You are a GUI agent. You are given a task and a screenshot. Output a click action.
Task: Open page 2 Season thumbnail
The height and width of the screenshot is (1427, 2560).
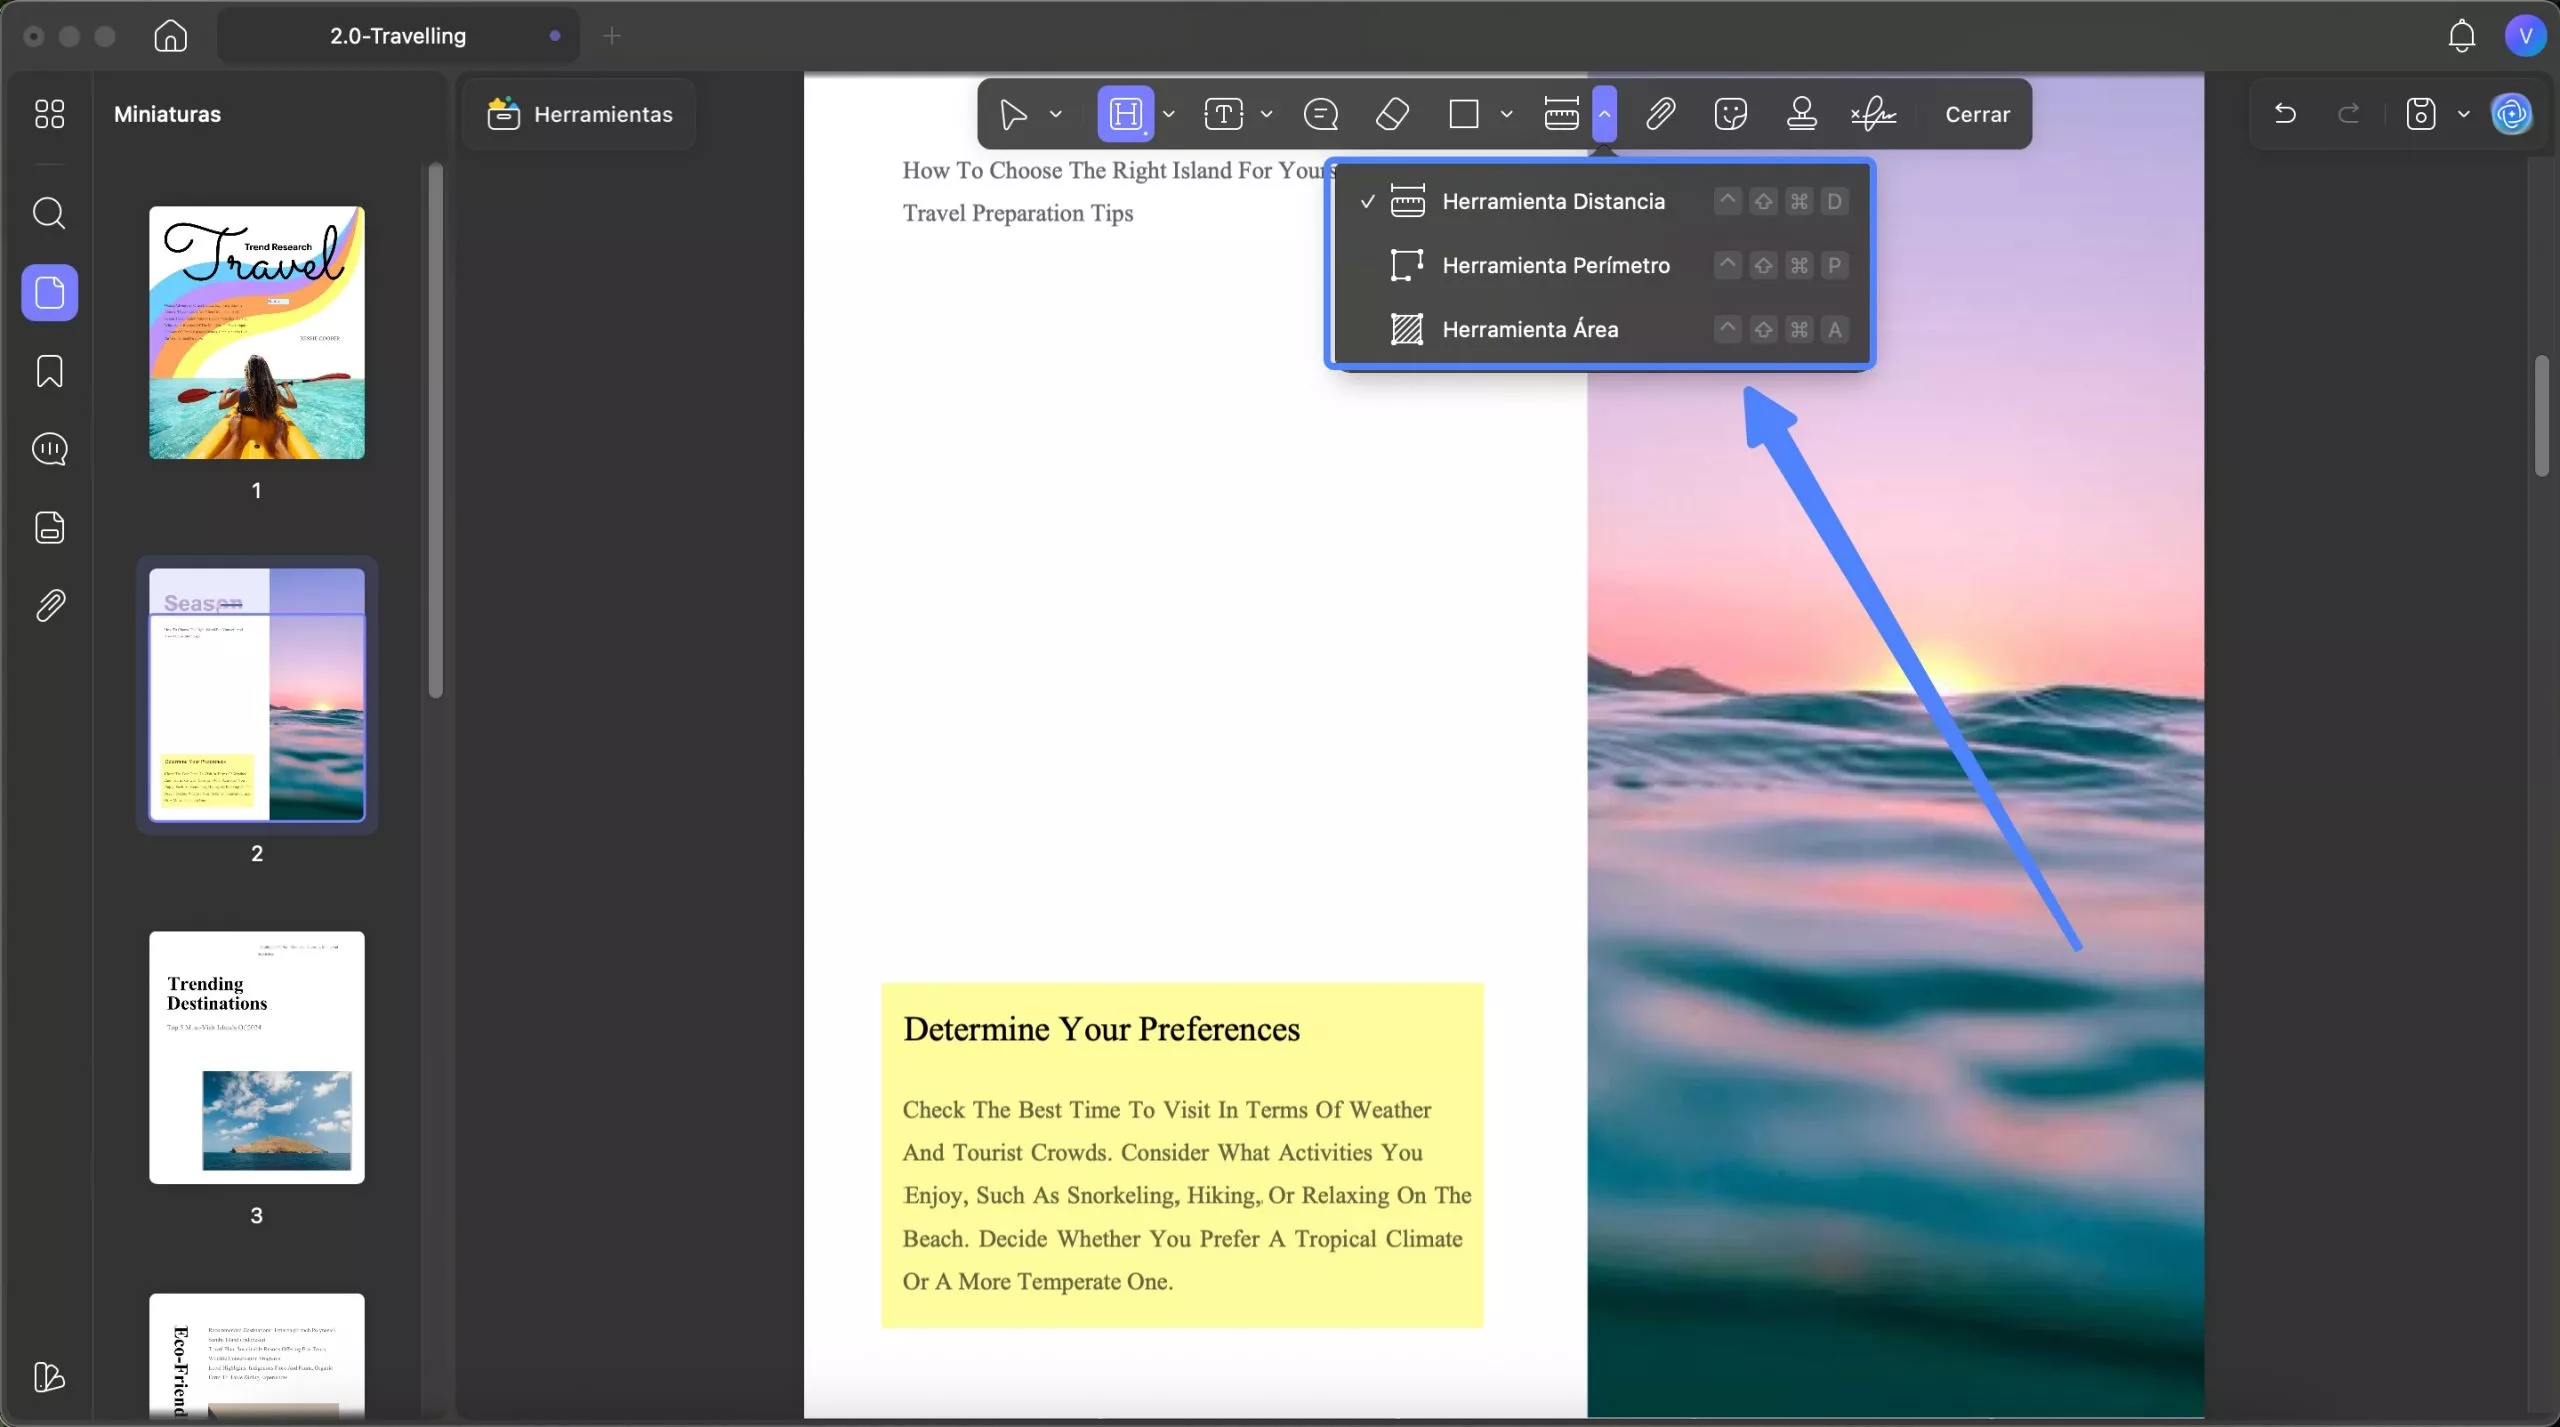[x=257, y=695]
